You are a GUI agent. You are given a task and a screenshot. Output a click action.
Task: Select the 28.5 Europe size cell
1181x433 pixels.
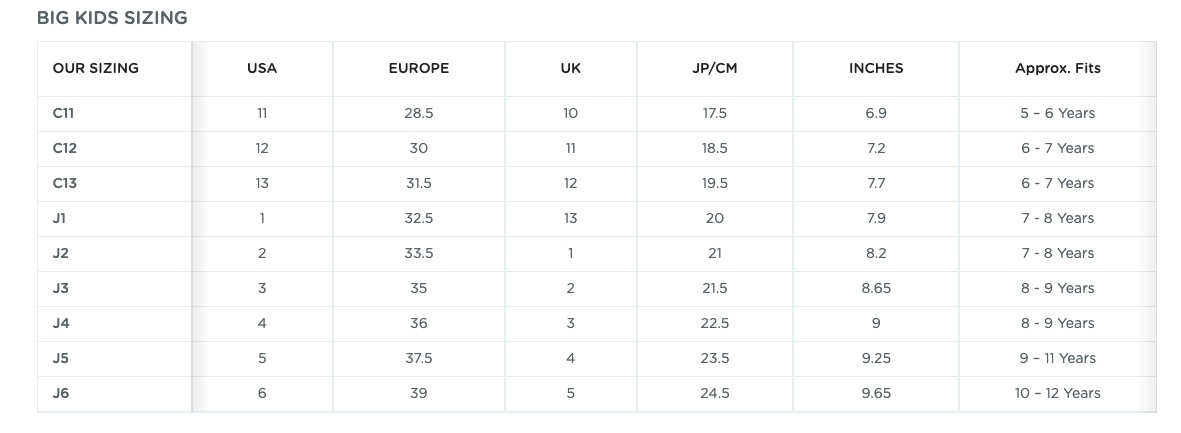coord(419,114)
